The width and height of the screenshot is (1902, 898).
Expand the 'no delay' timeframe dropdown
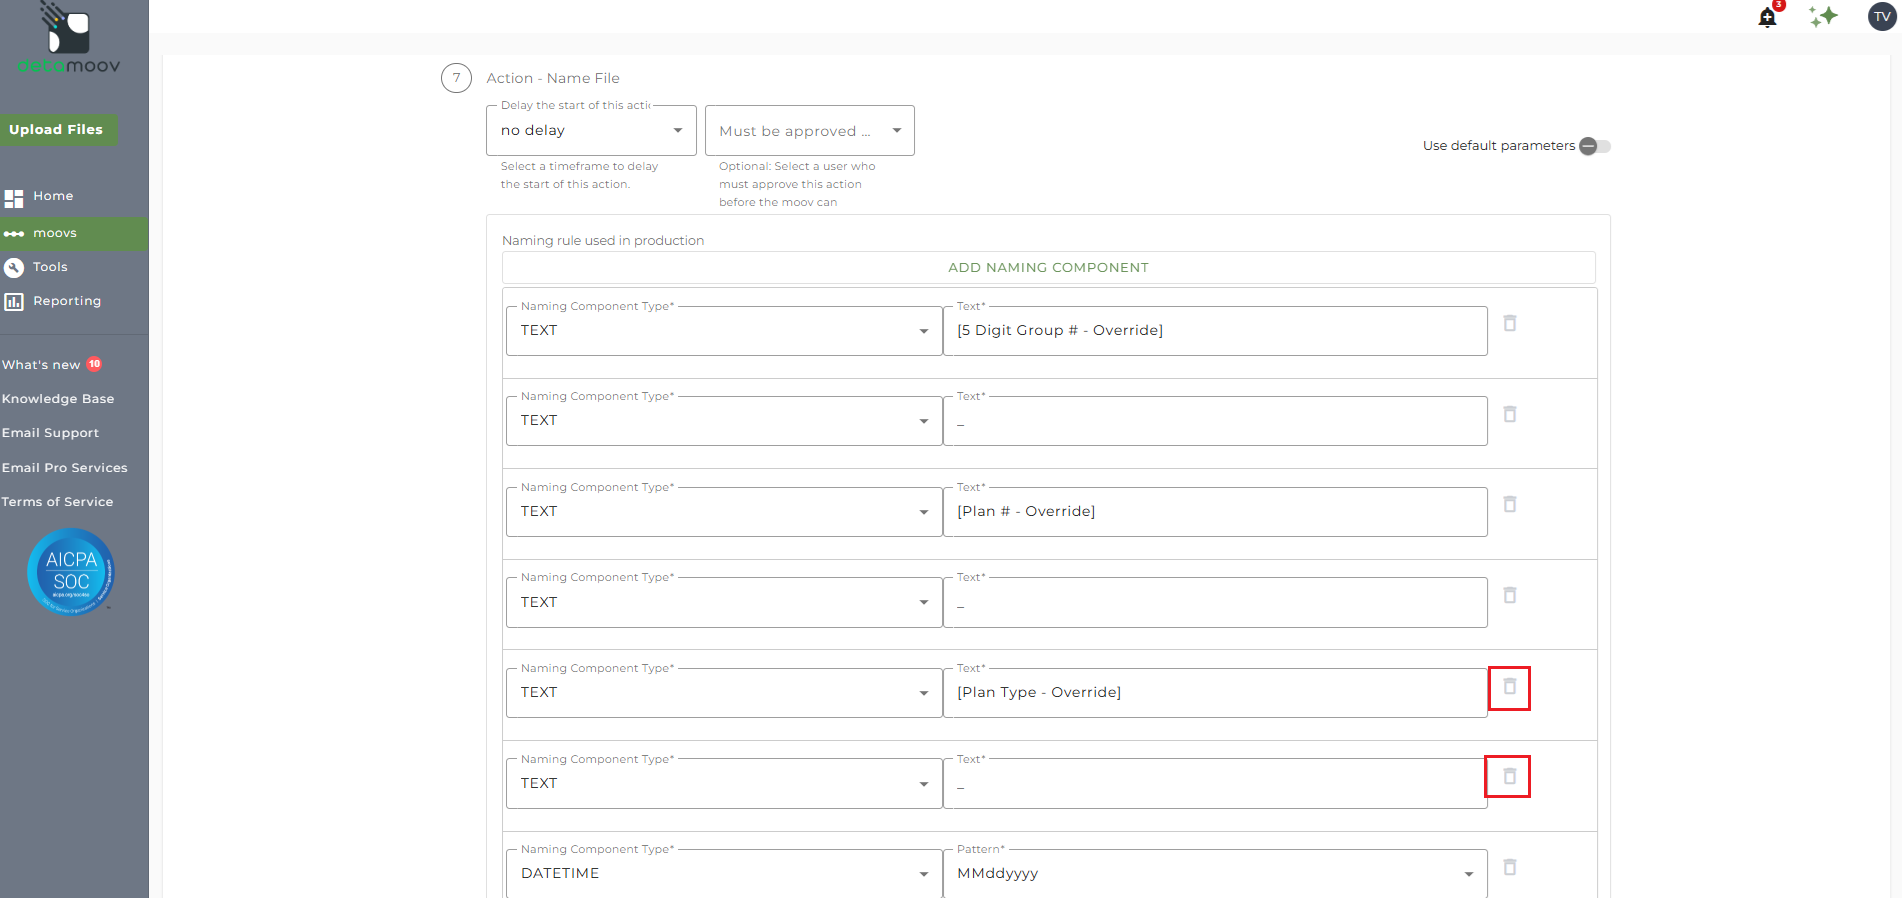(x=591, y=131)
